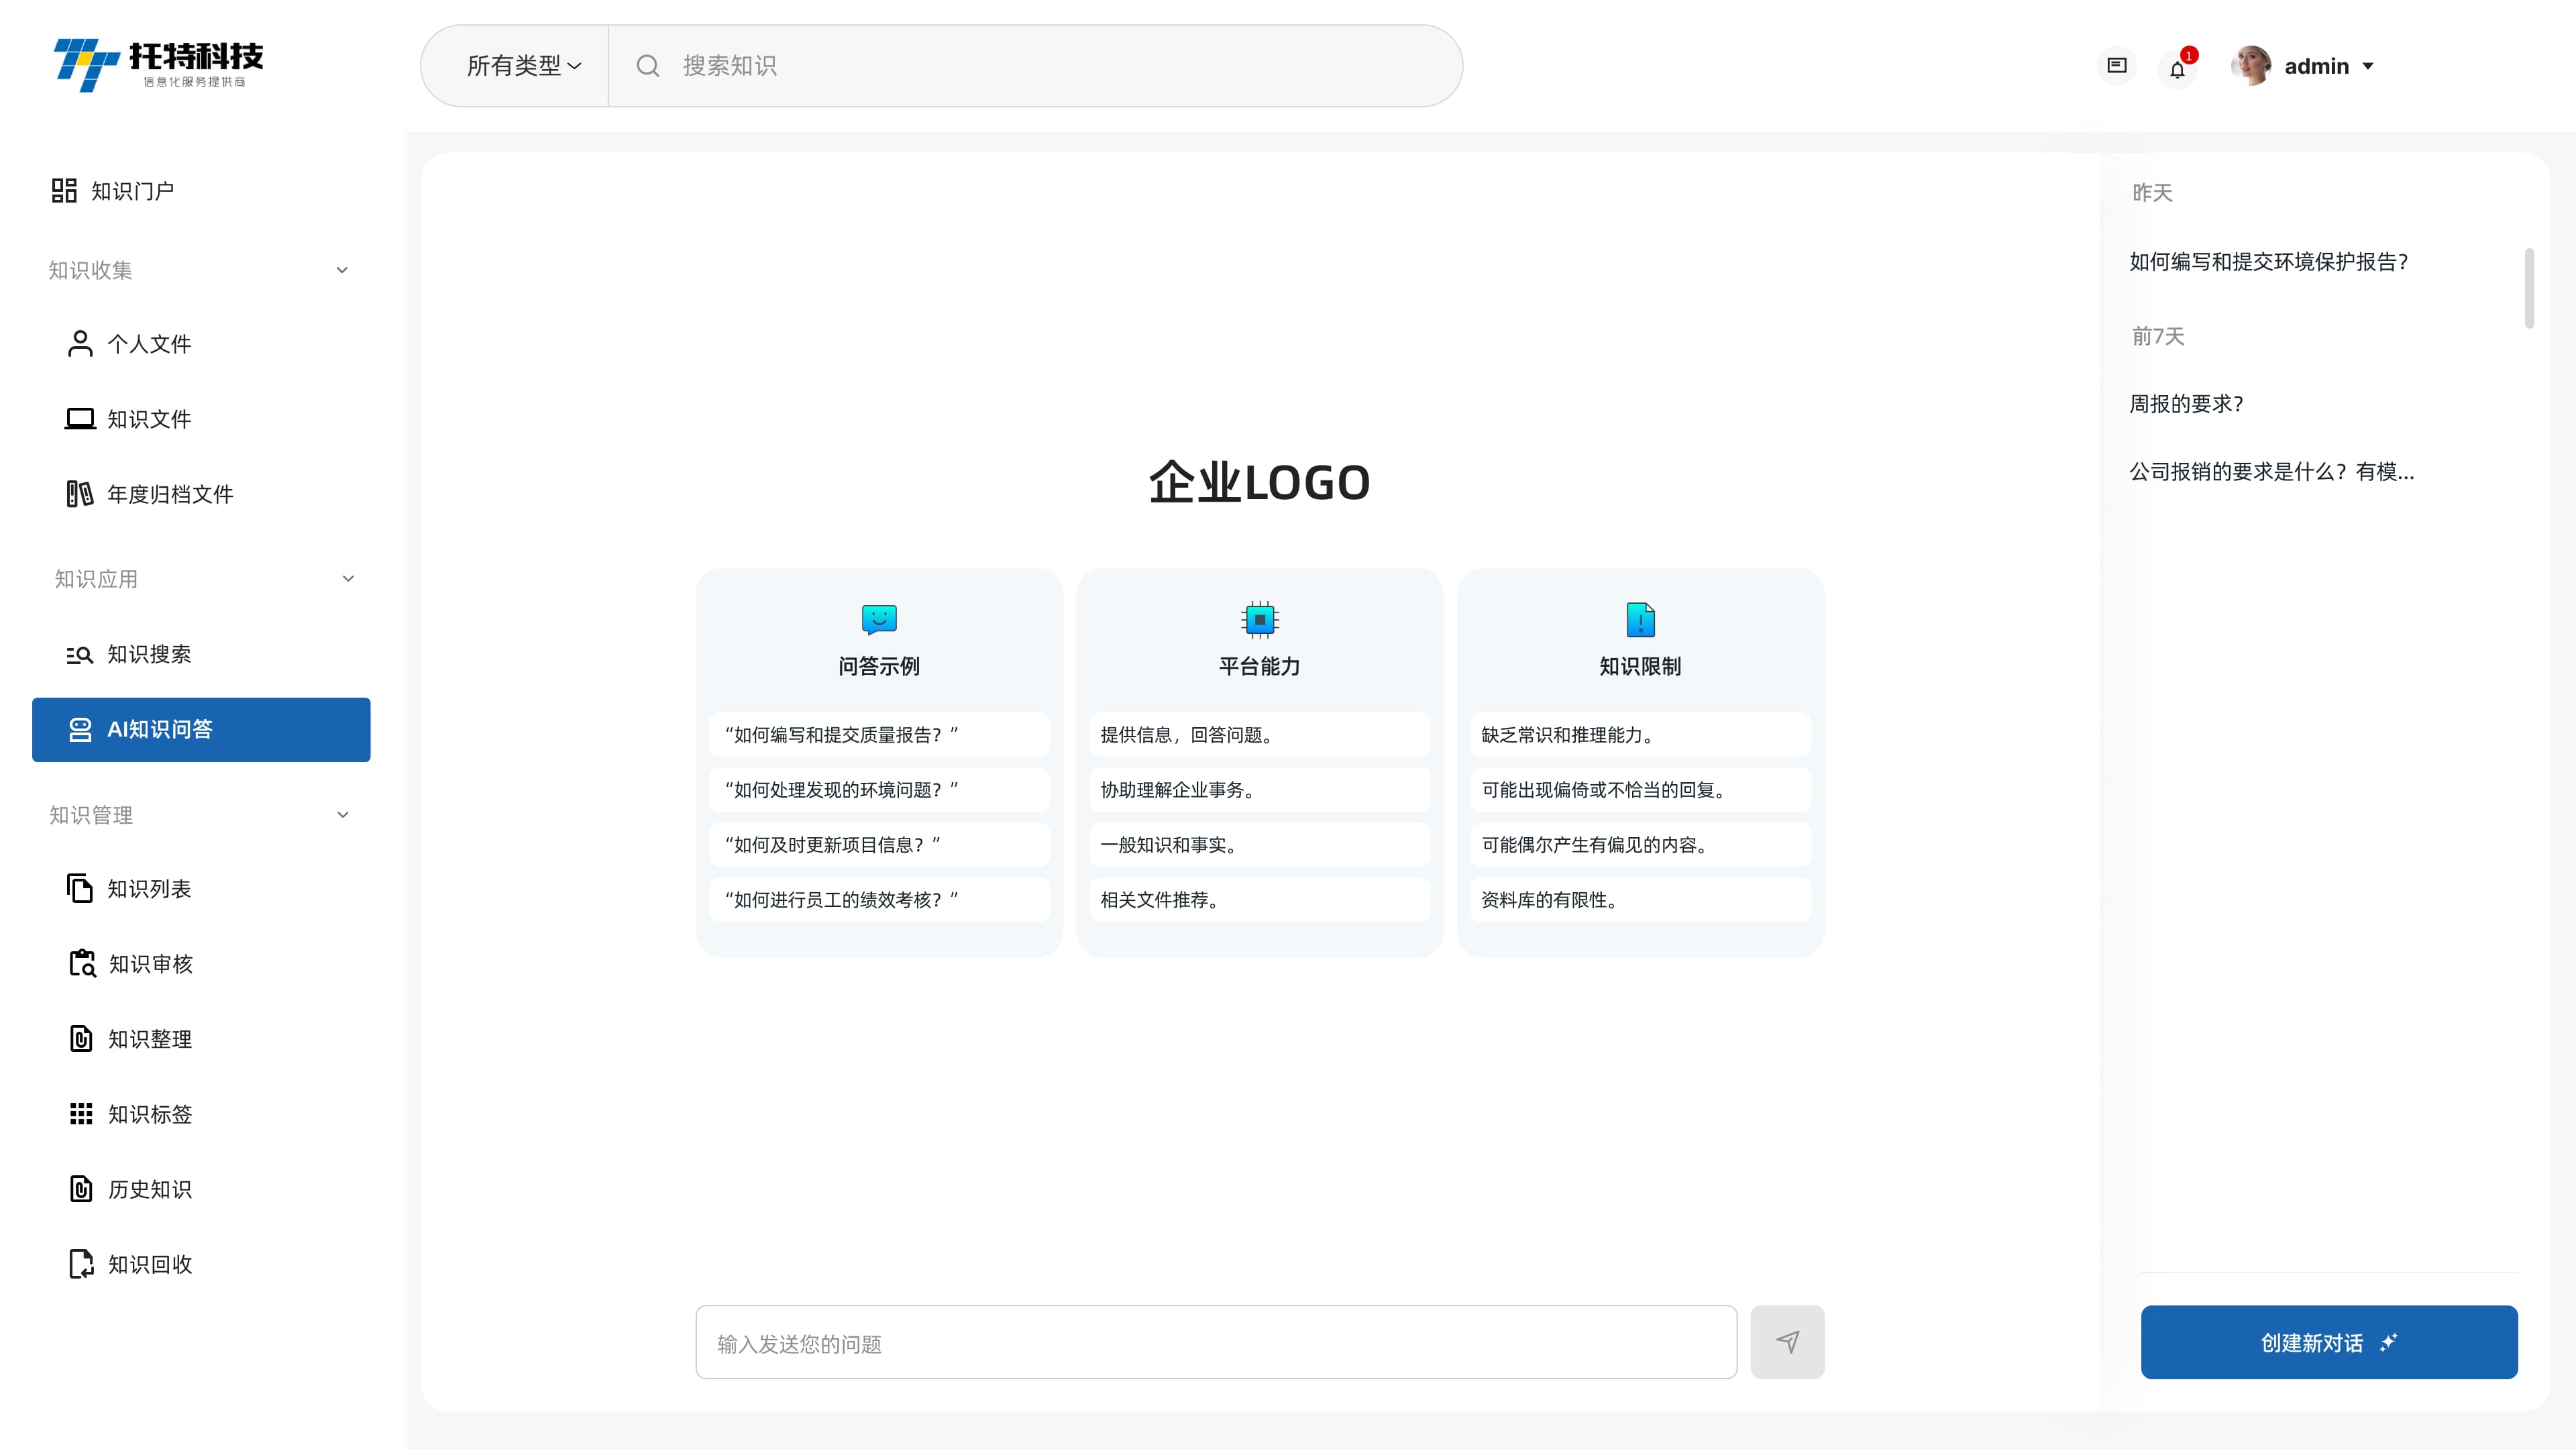Open the 知识门户 sidebar icon
This screenshot has height=1449, width=2576.
tap(64, 190)
